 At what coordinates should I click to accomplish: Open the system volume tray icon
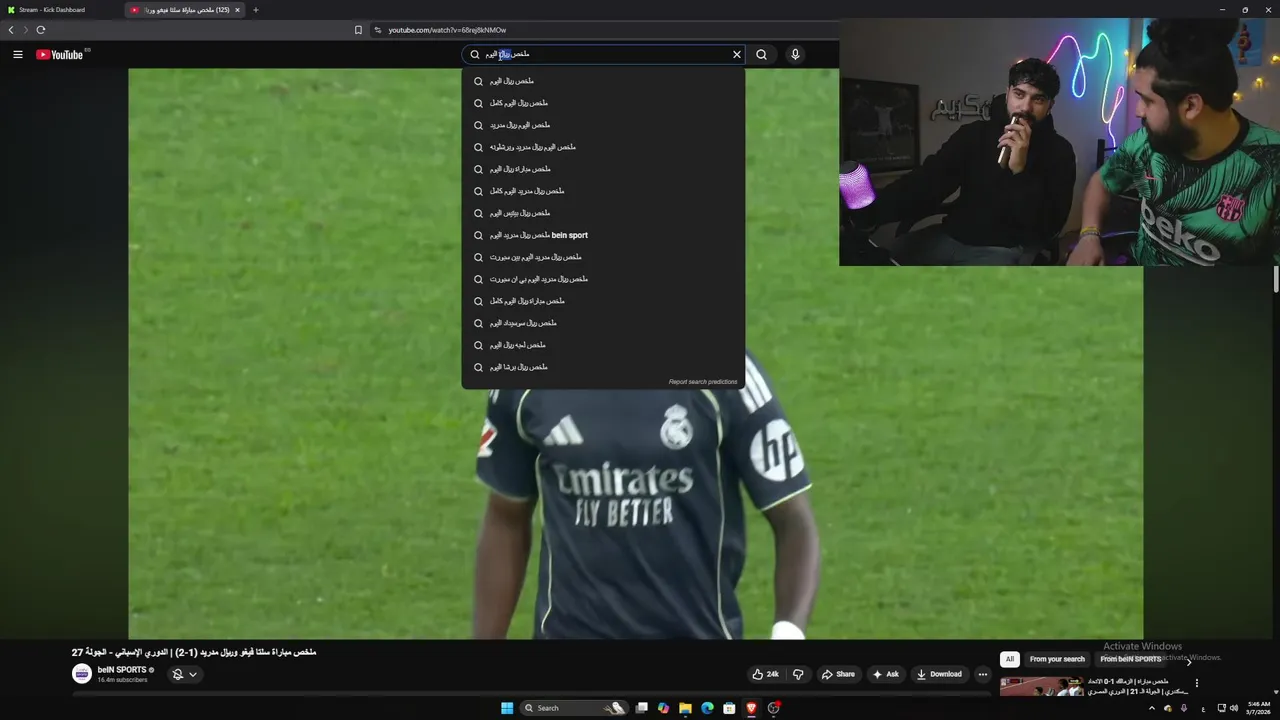tap(1234, 708)
